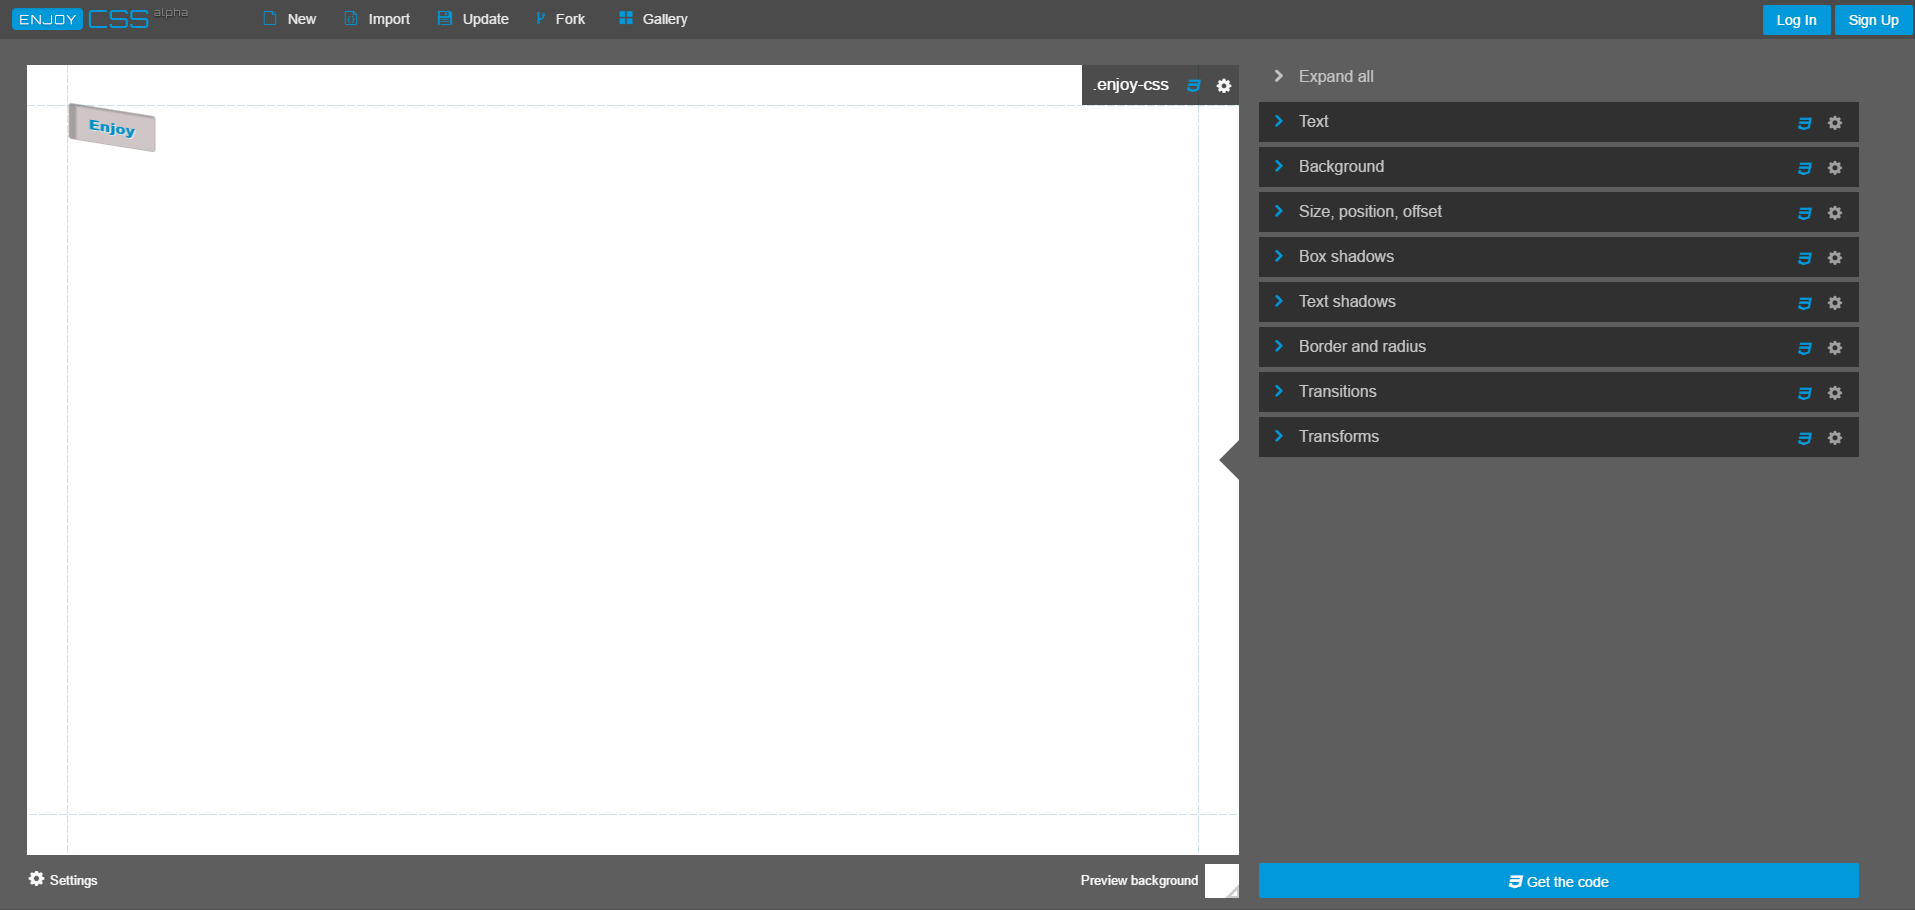
Task: Click the Log In button
Action: click(x=1796, y=20)
